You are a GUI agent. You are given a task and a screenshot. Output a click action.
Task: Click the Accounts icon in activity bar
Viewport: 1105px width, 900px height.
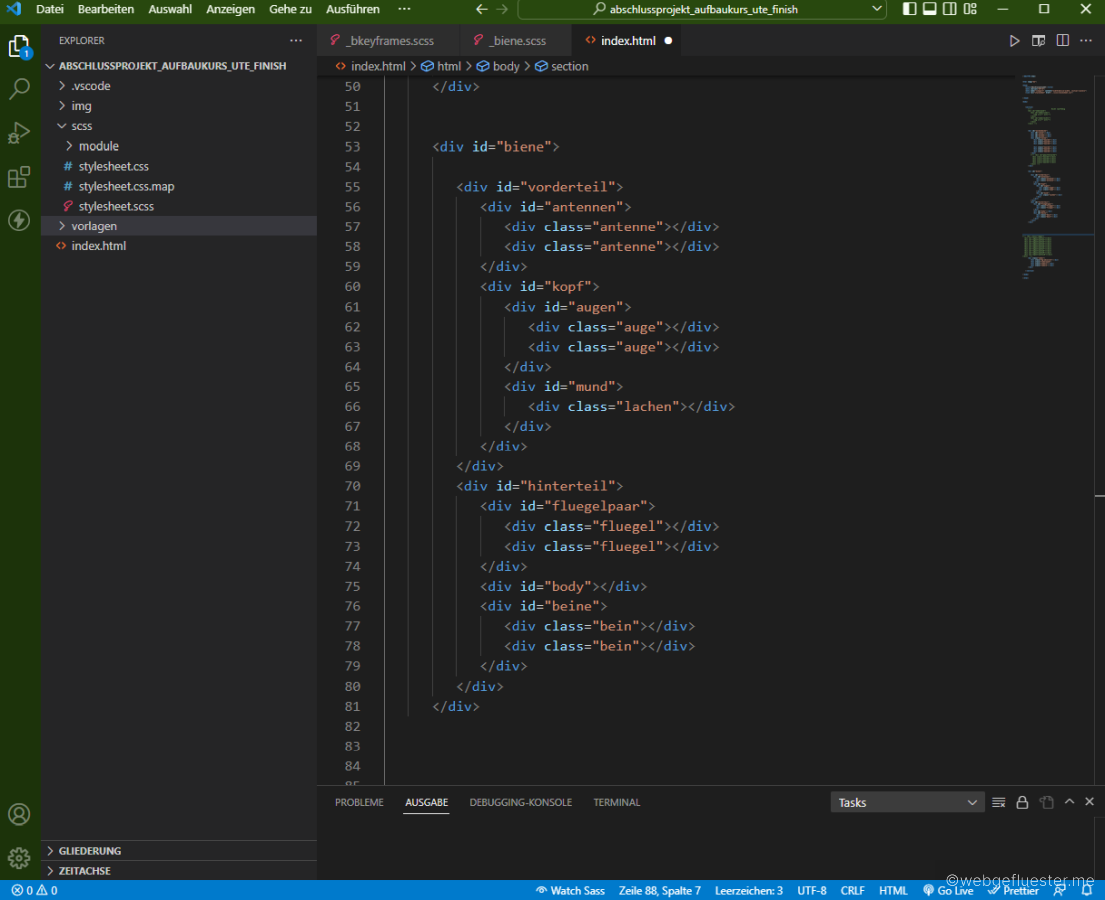click(19, 814)
